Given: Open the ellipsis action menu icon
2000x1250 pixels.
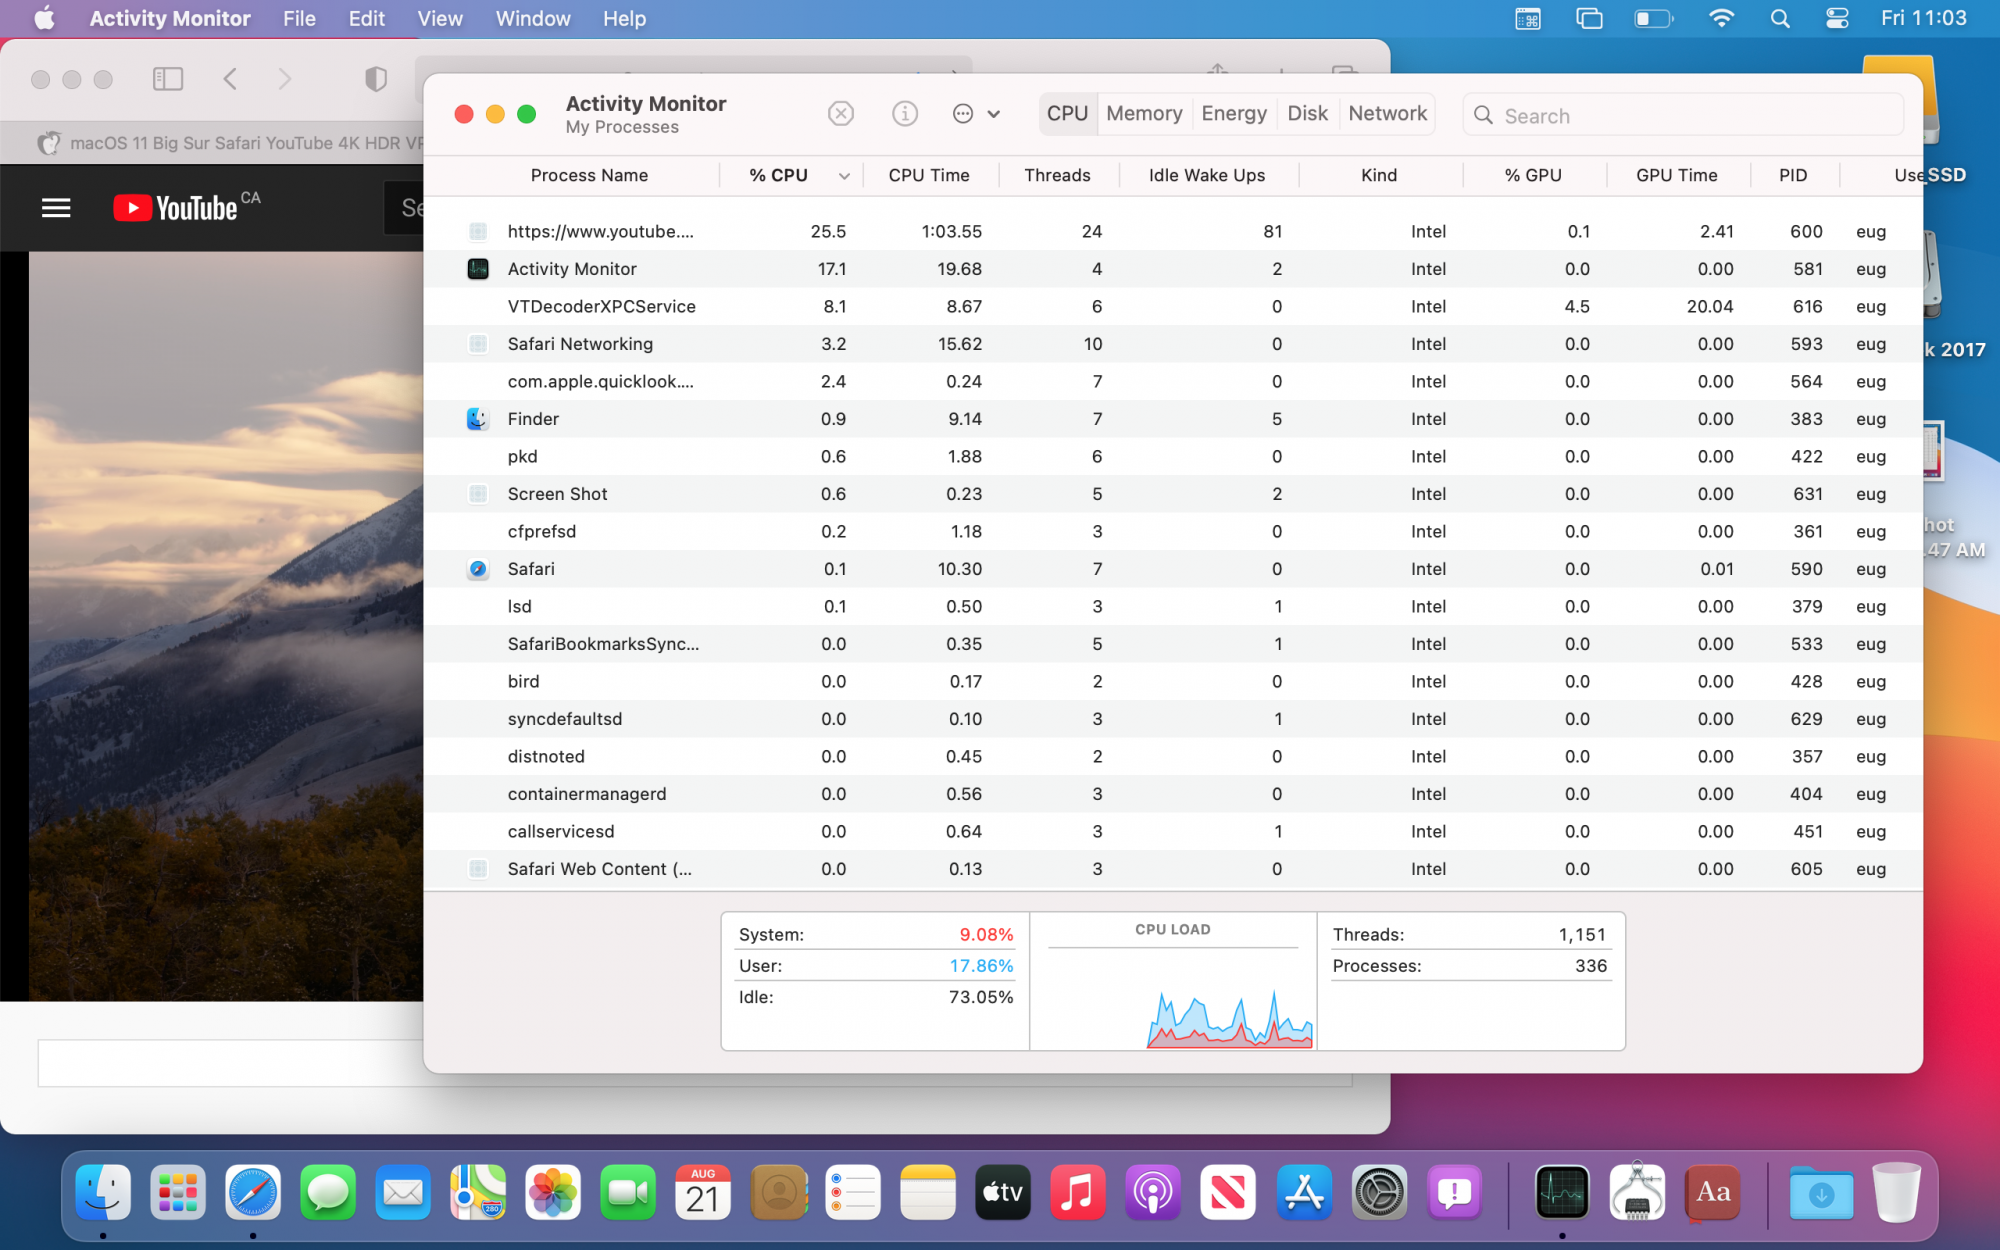Looking at the screenshot, I should [962, 114].
